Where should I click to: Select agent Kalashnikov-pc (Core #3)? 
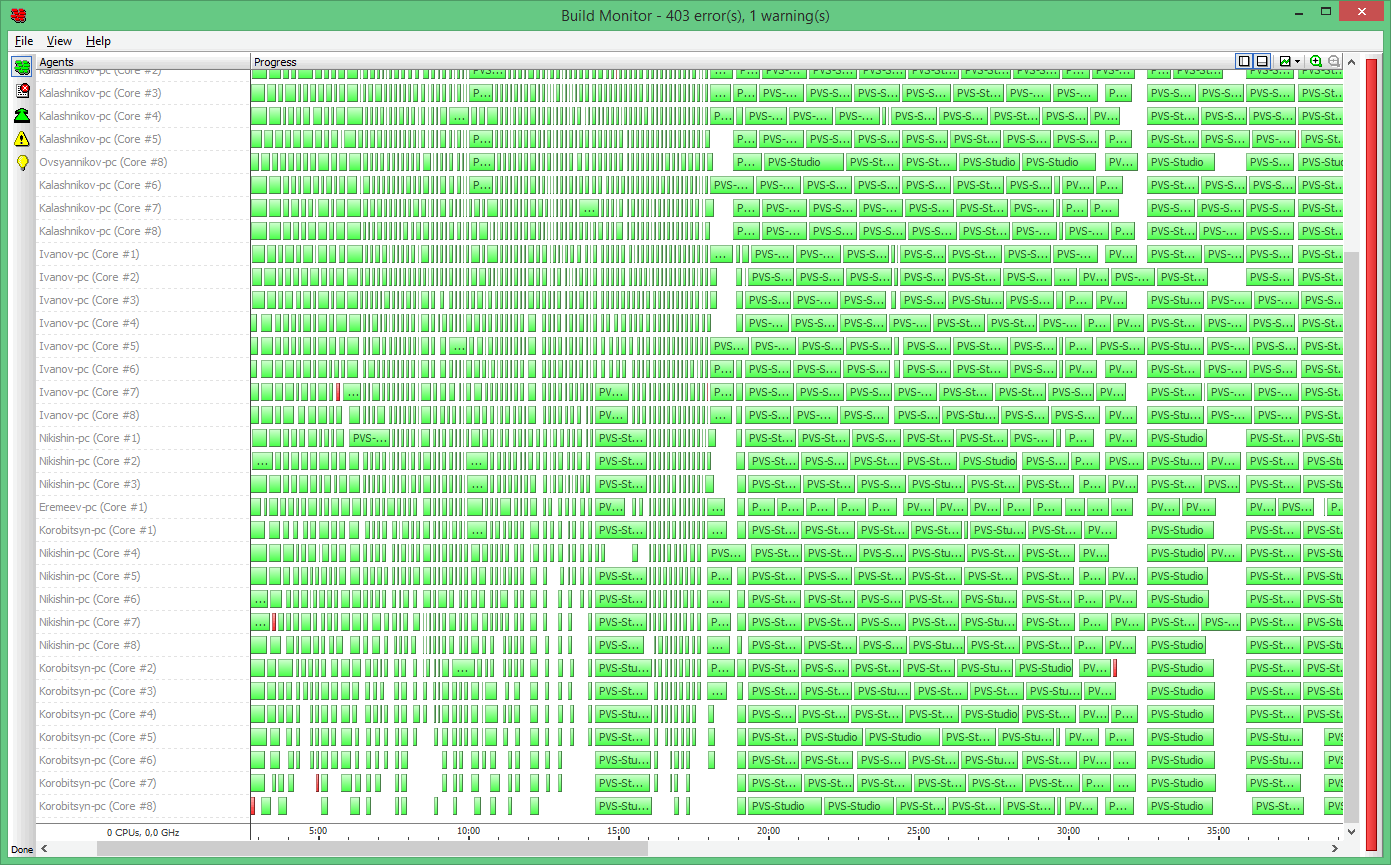pos(100,93)
